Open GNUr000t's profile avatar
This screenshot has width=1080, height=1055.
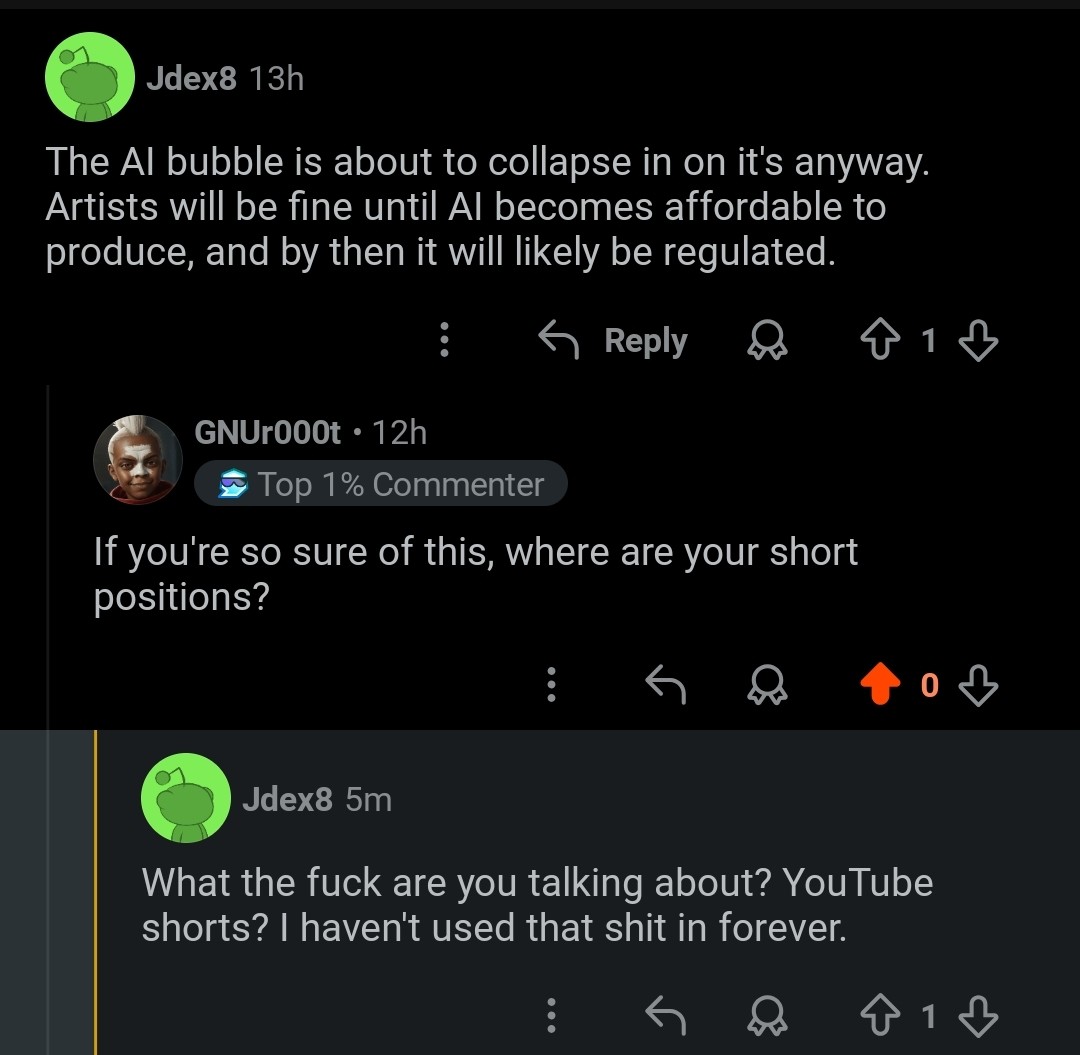(138, 459)
